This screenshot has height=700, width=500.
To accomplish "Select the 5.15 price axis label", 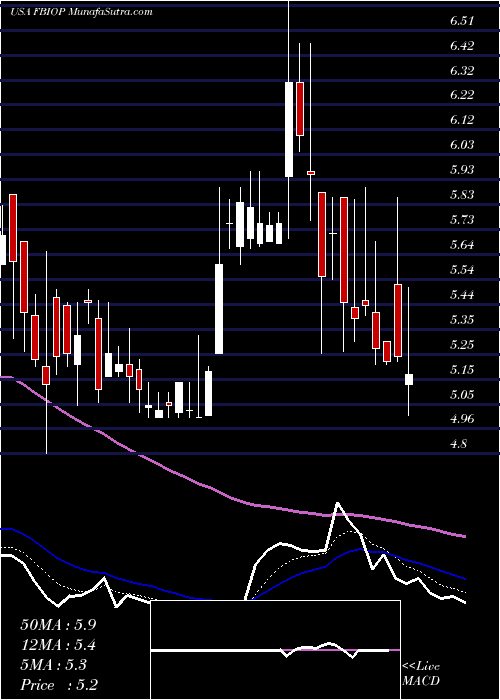I will coord(462,370).
